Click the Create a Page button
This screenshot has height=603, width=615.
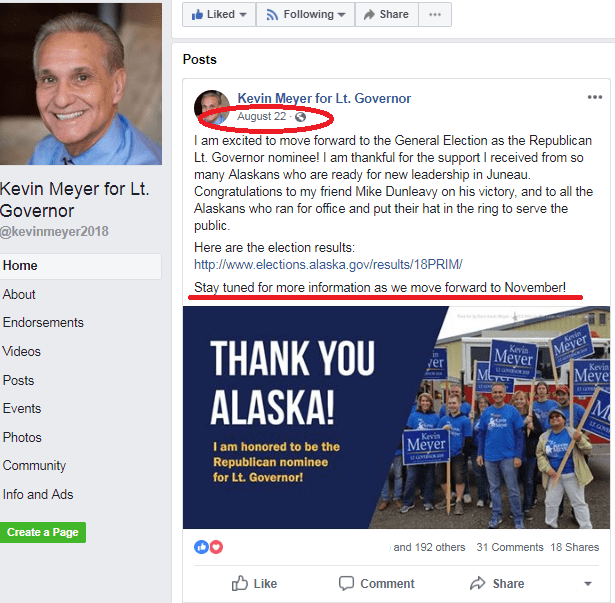click(43, 532)
